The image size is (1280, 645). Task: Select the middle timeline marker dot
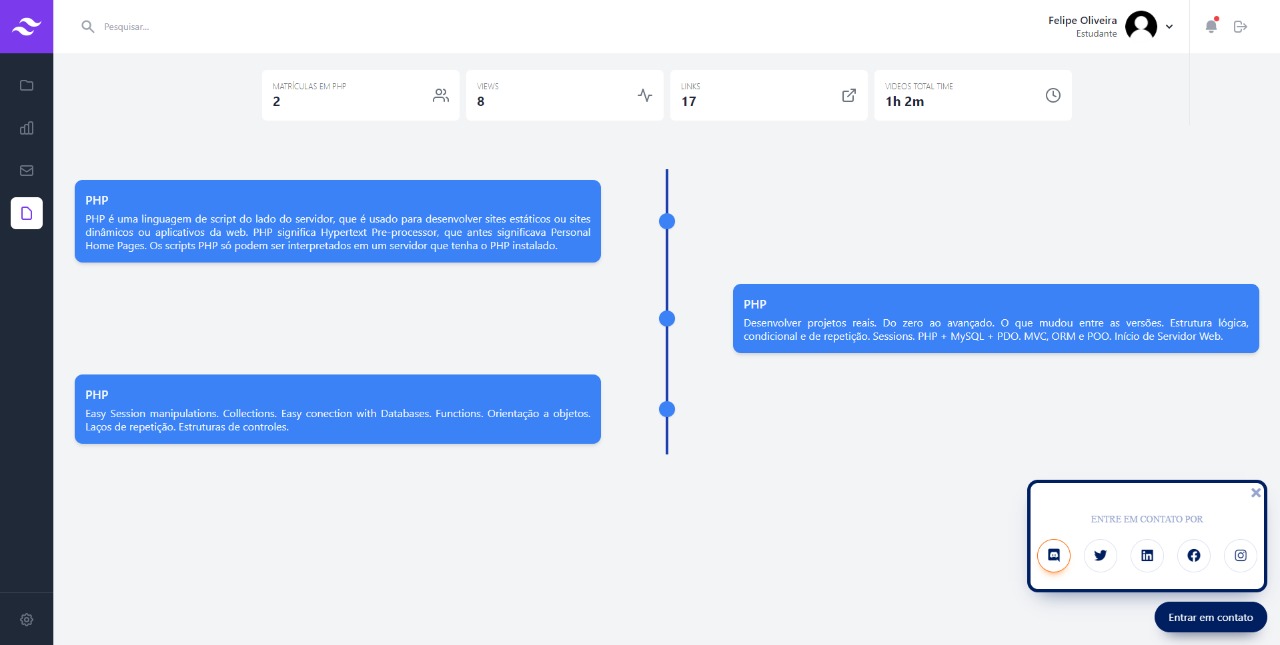667,318
